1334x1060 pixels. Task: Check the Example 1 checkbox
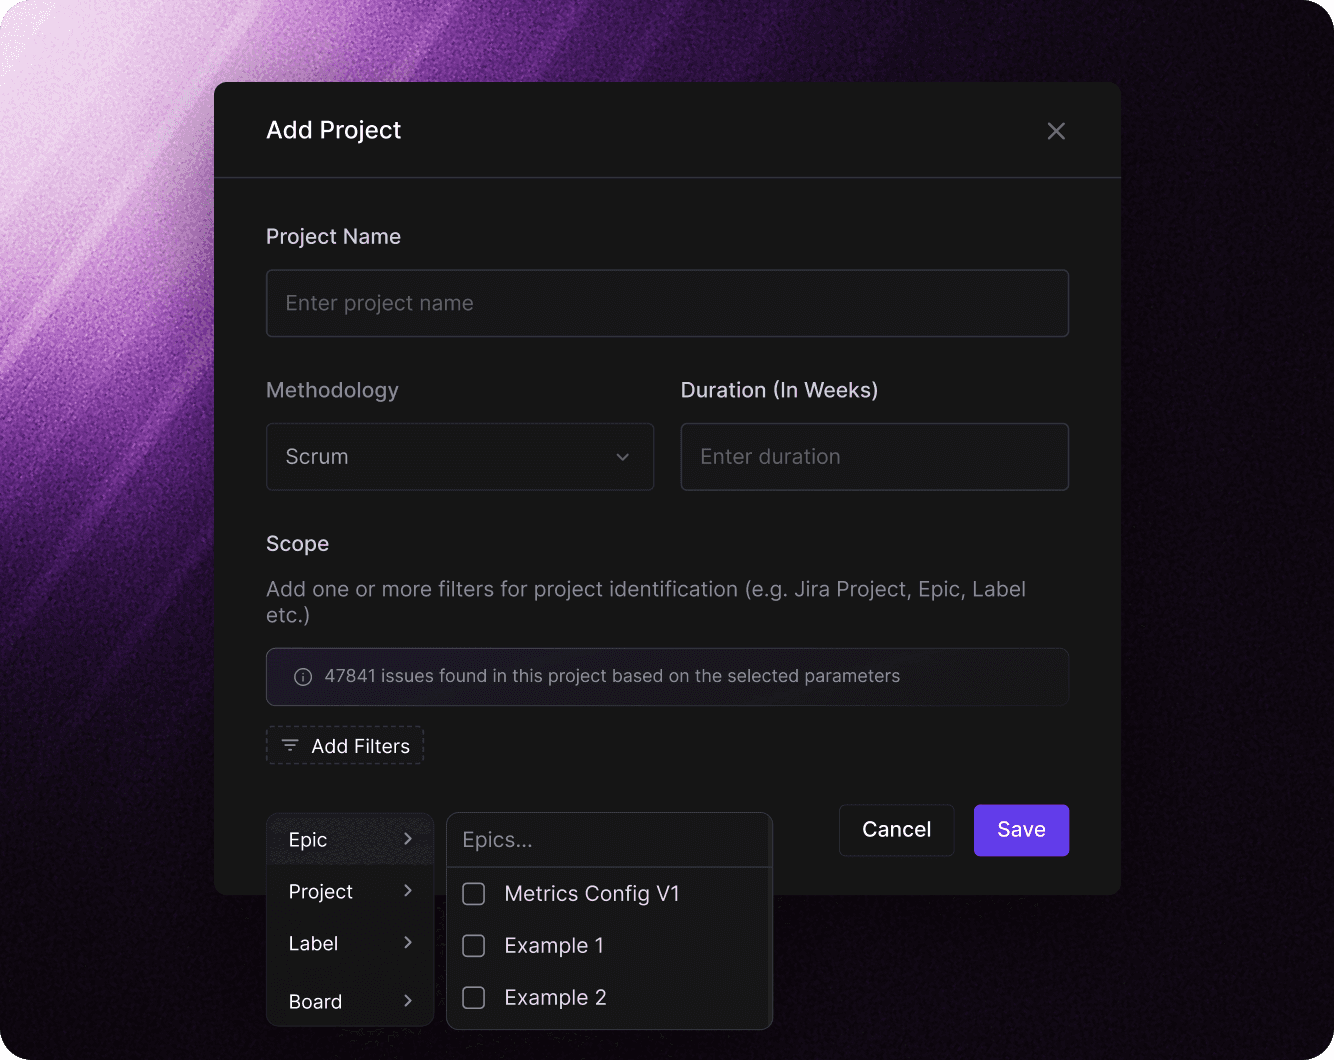point(474,946)
